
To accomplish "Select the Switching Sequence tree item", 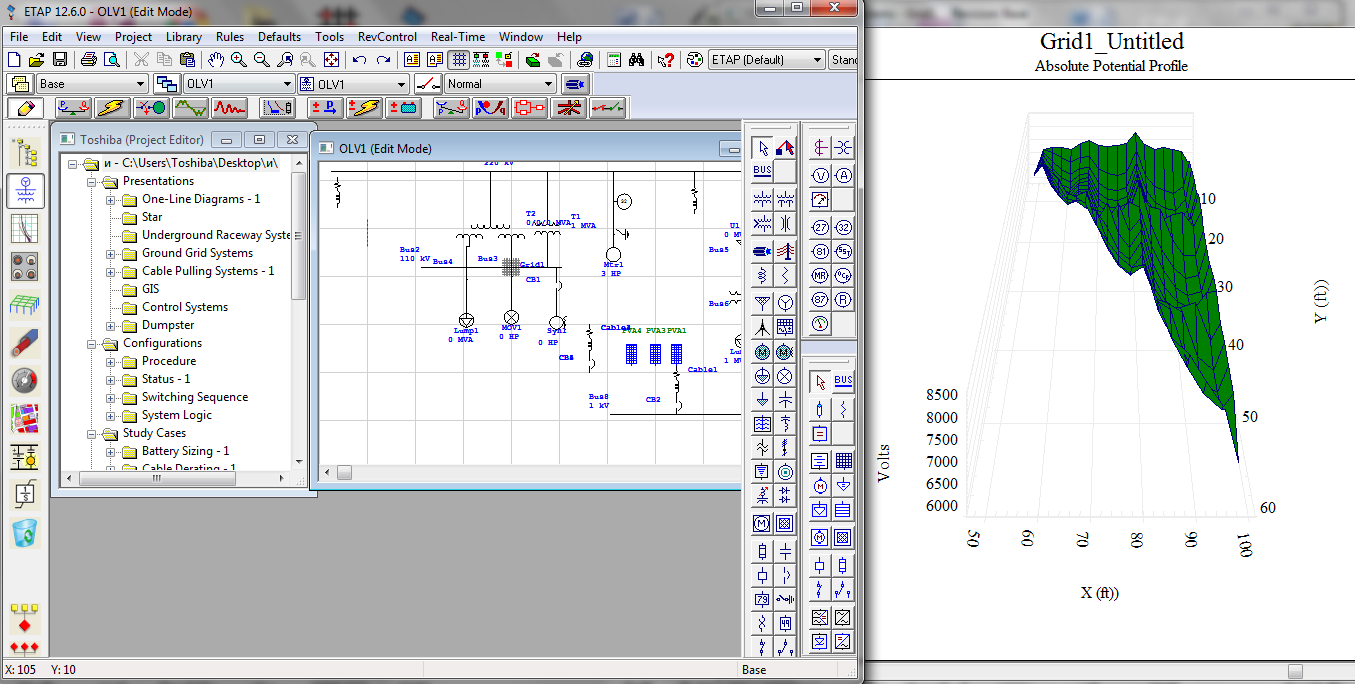I will point(194,397).
